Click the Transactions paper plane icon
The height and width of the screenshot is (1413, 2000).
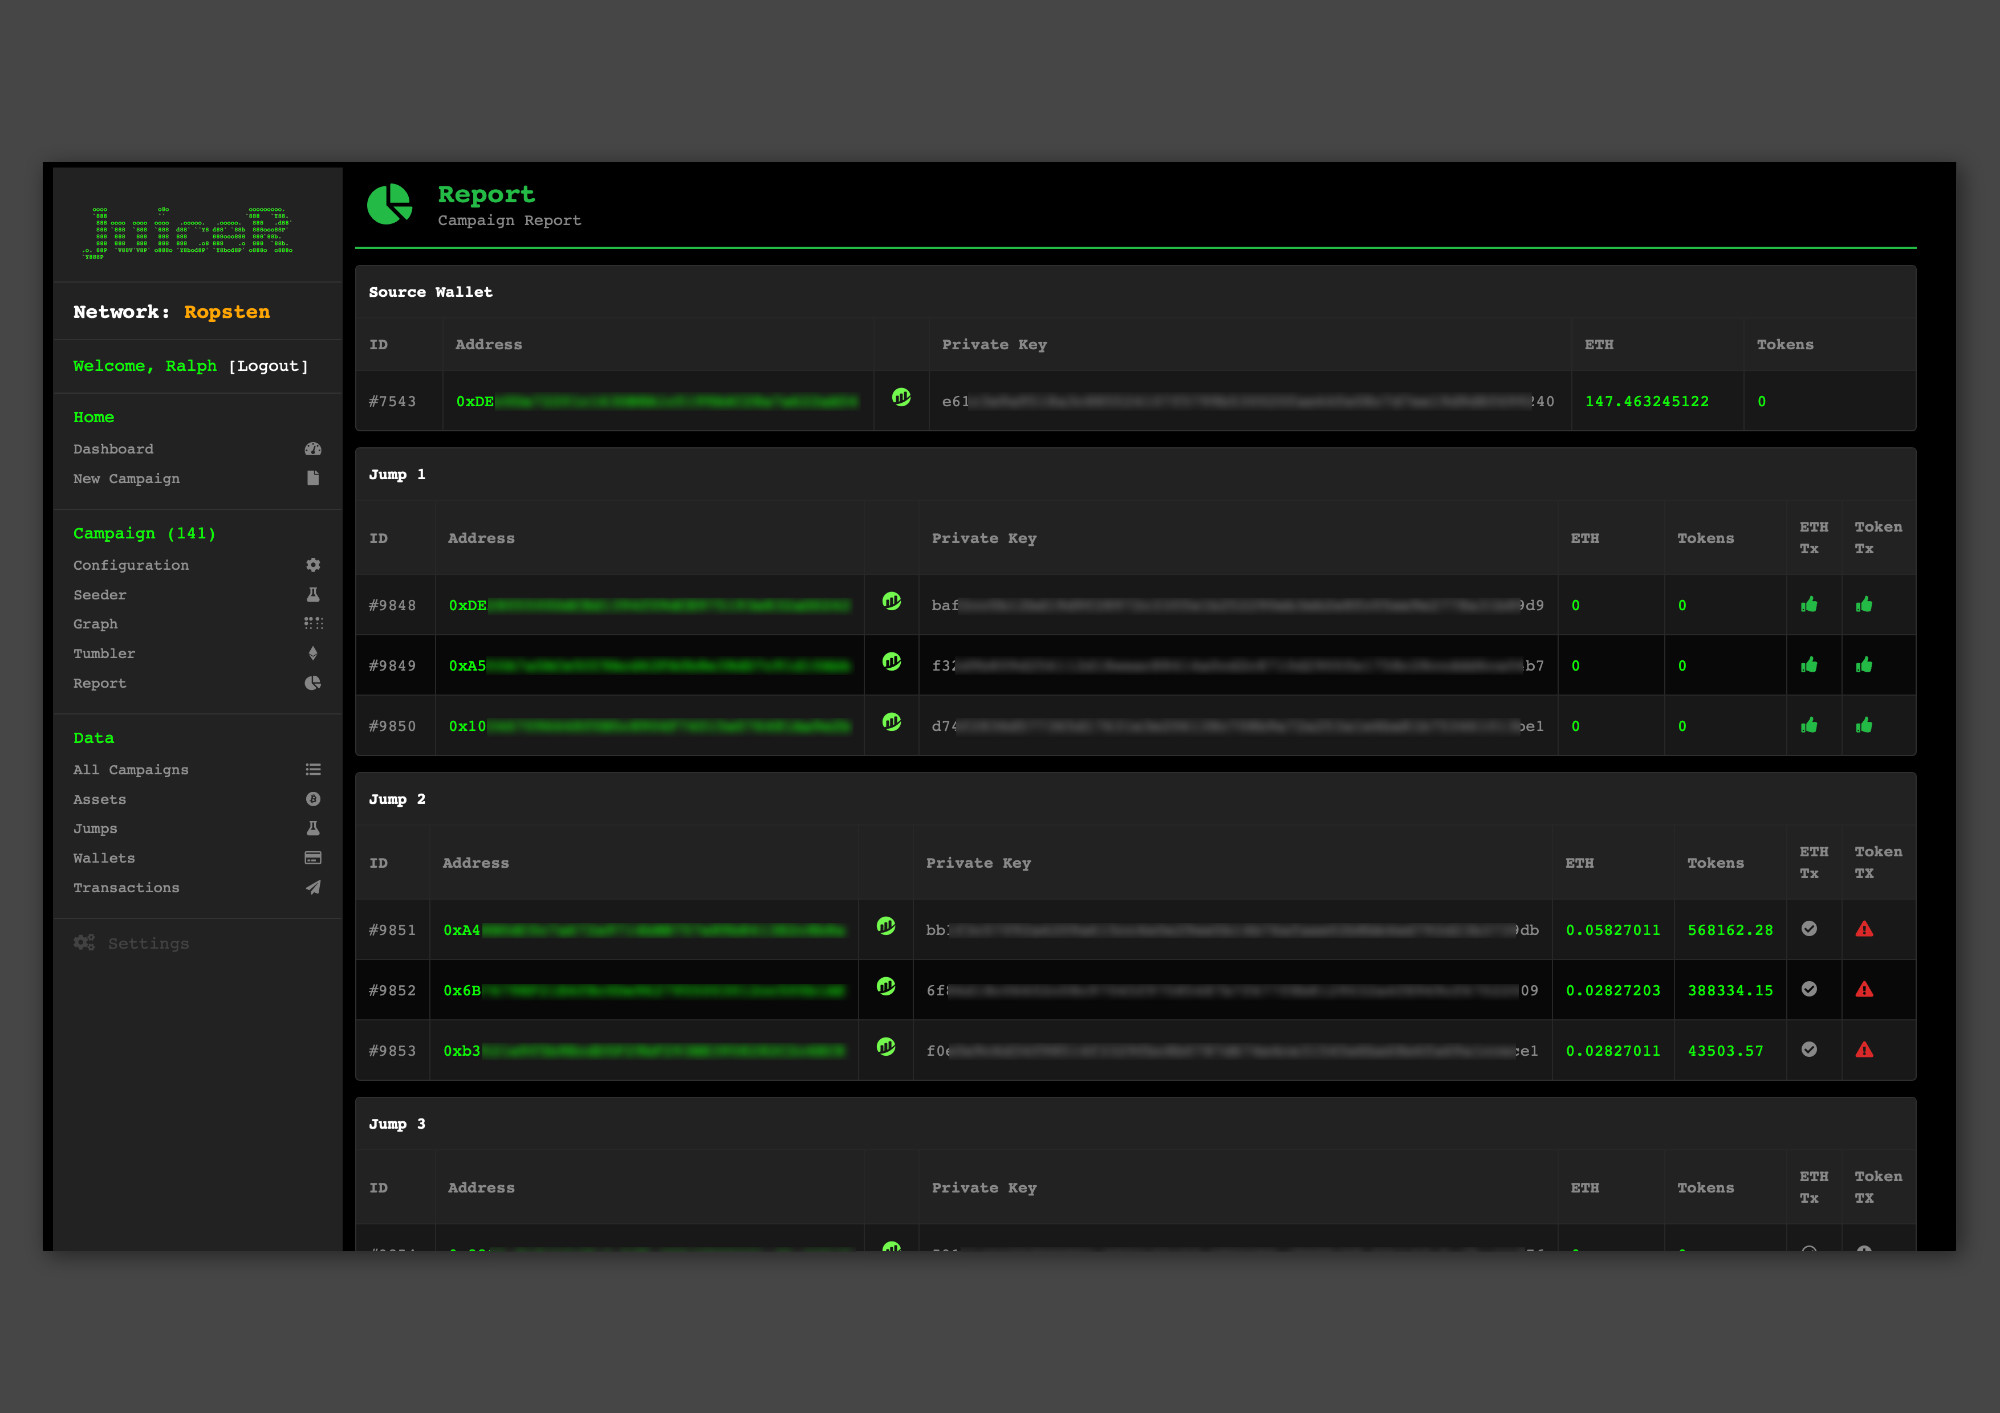coord(313,887)
